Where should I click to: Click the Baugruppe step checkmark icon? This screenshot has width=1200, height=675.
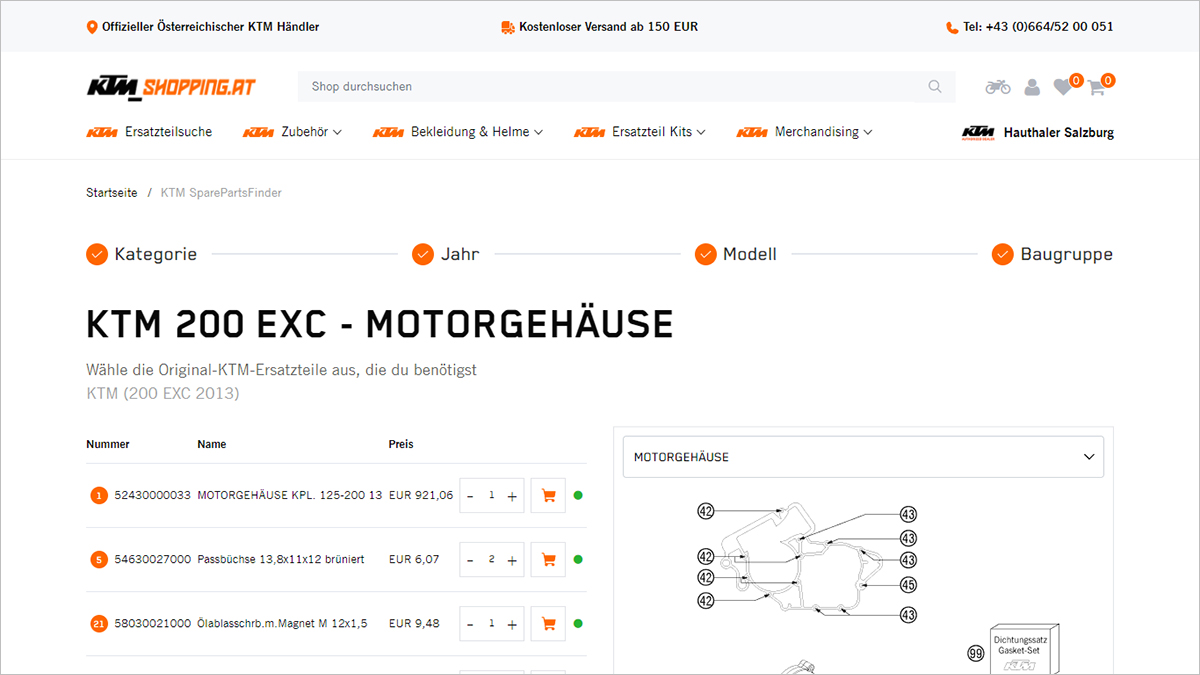[1003, 254]
